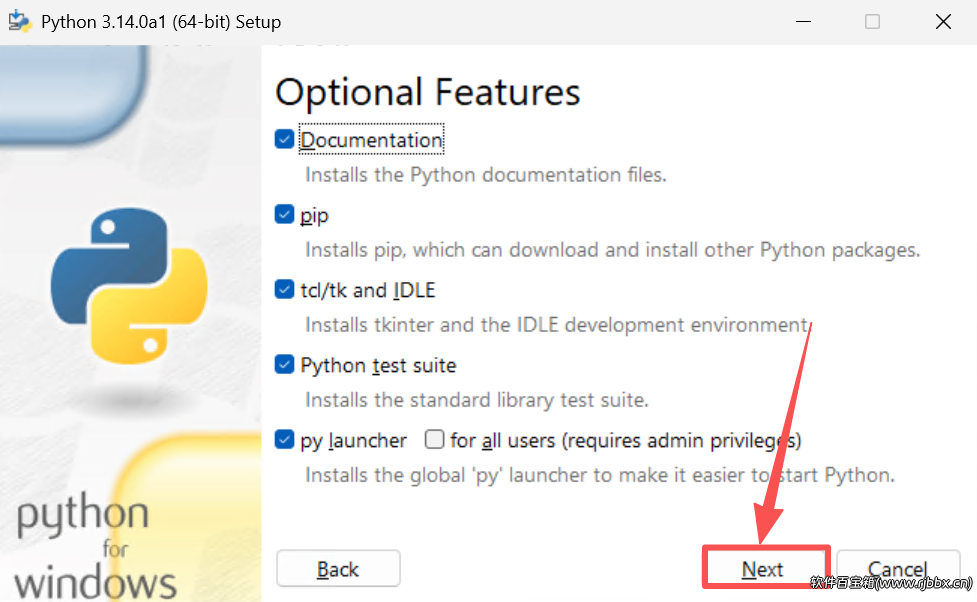Cancel the Python setup
The image size is (977, 602).
point(897,568)
